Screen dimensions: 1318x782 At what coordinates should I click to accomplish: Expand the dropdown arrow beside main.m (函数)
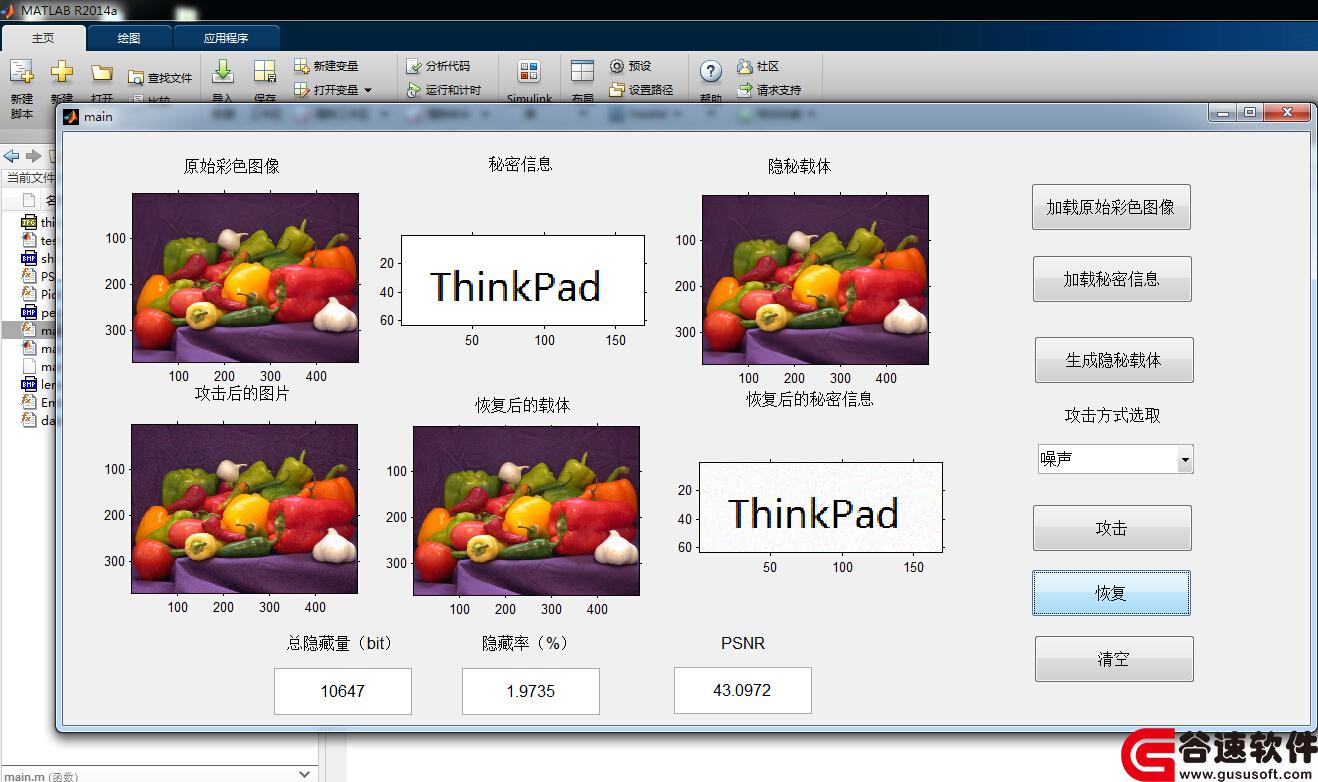(305, 774)
